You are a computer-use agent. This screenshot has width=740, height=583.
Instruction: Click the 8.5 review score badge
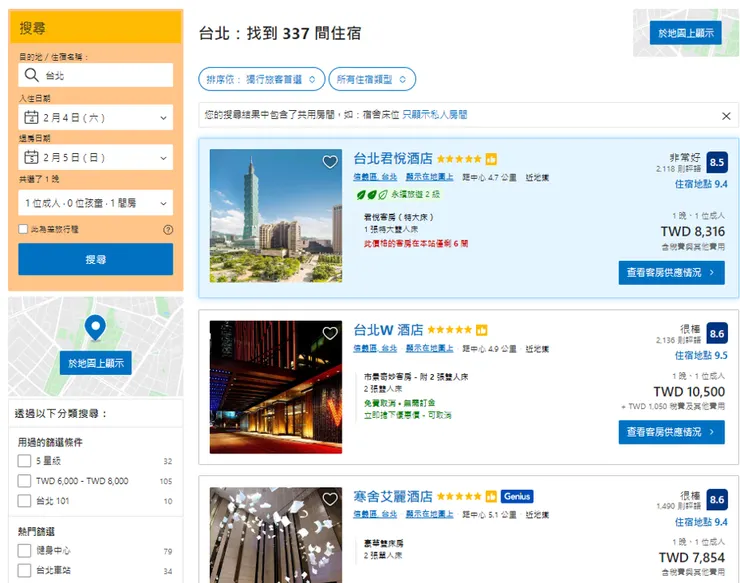(x=717, y=162)
